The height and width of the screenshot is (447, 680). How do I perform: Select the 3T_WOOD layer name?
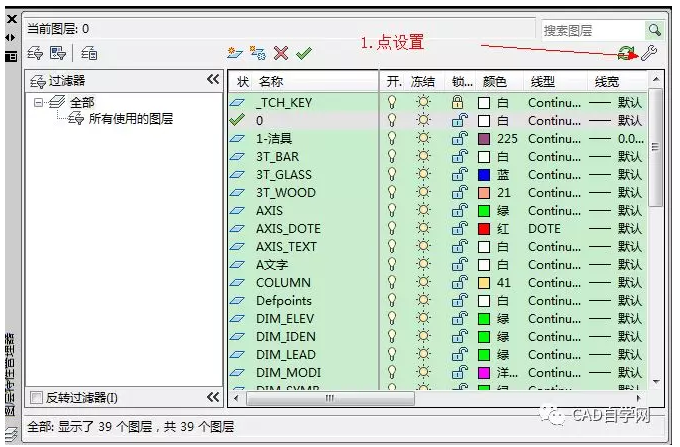(286, 193)
